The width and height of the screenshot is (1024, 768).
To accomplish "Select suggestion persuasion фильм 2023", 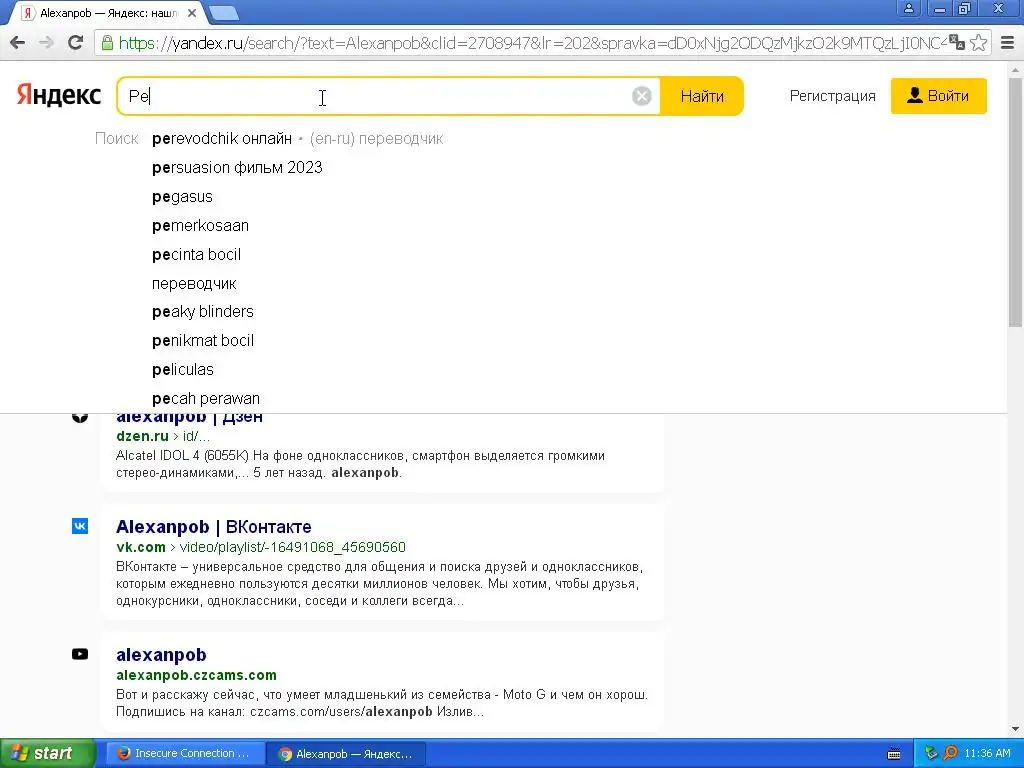I will [x=237, y=168].
